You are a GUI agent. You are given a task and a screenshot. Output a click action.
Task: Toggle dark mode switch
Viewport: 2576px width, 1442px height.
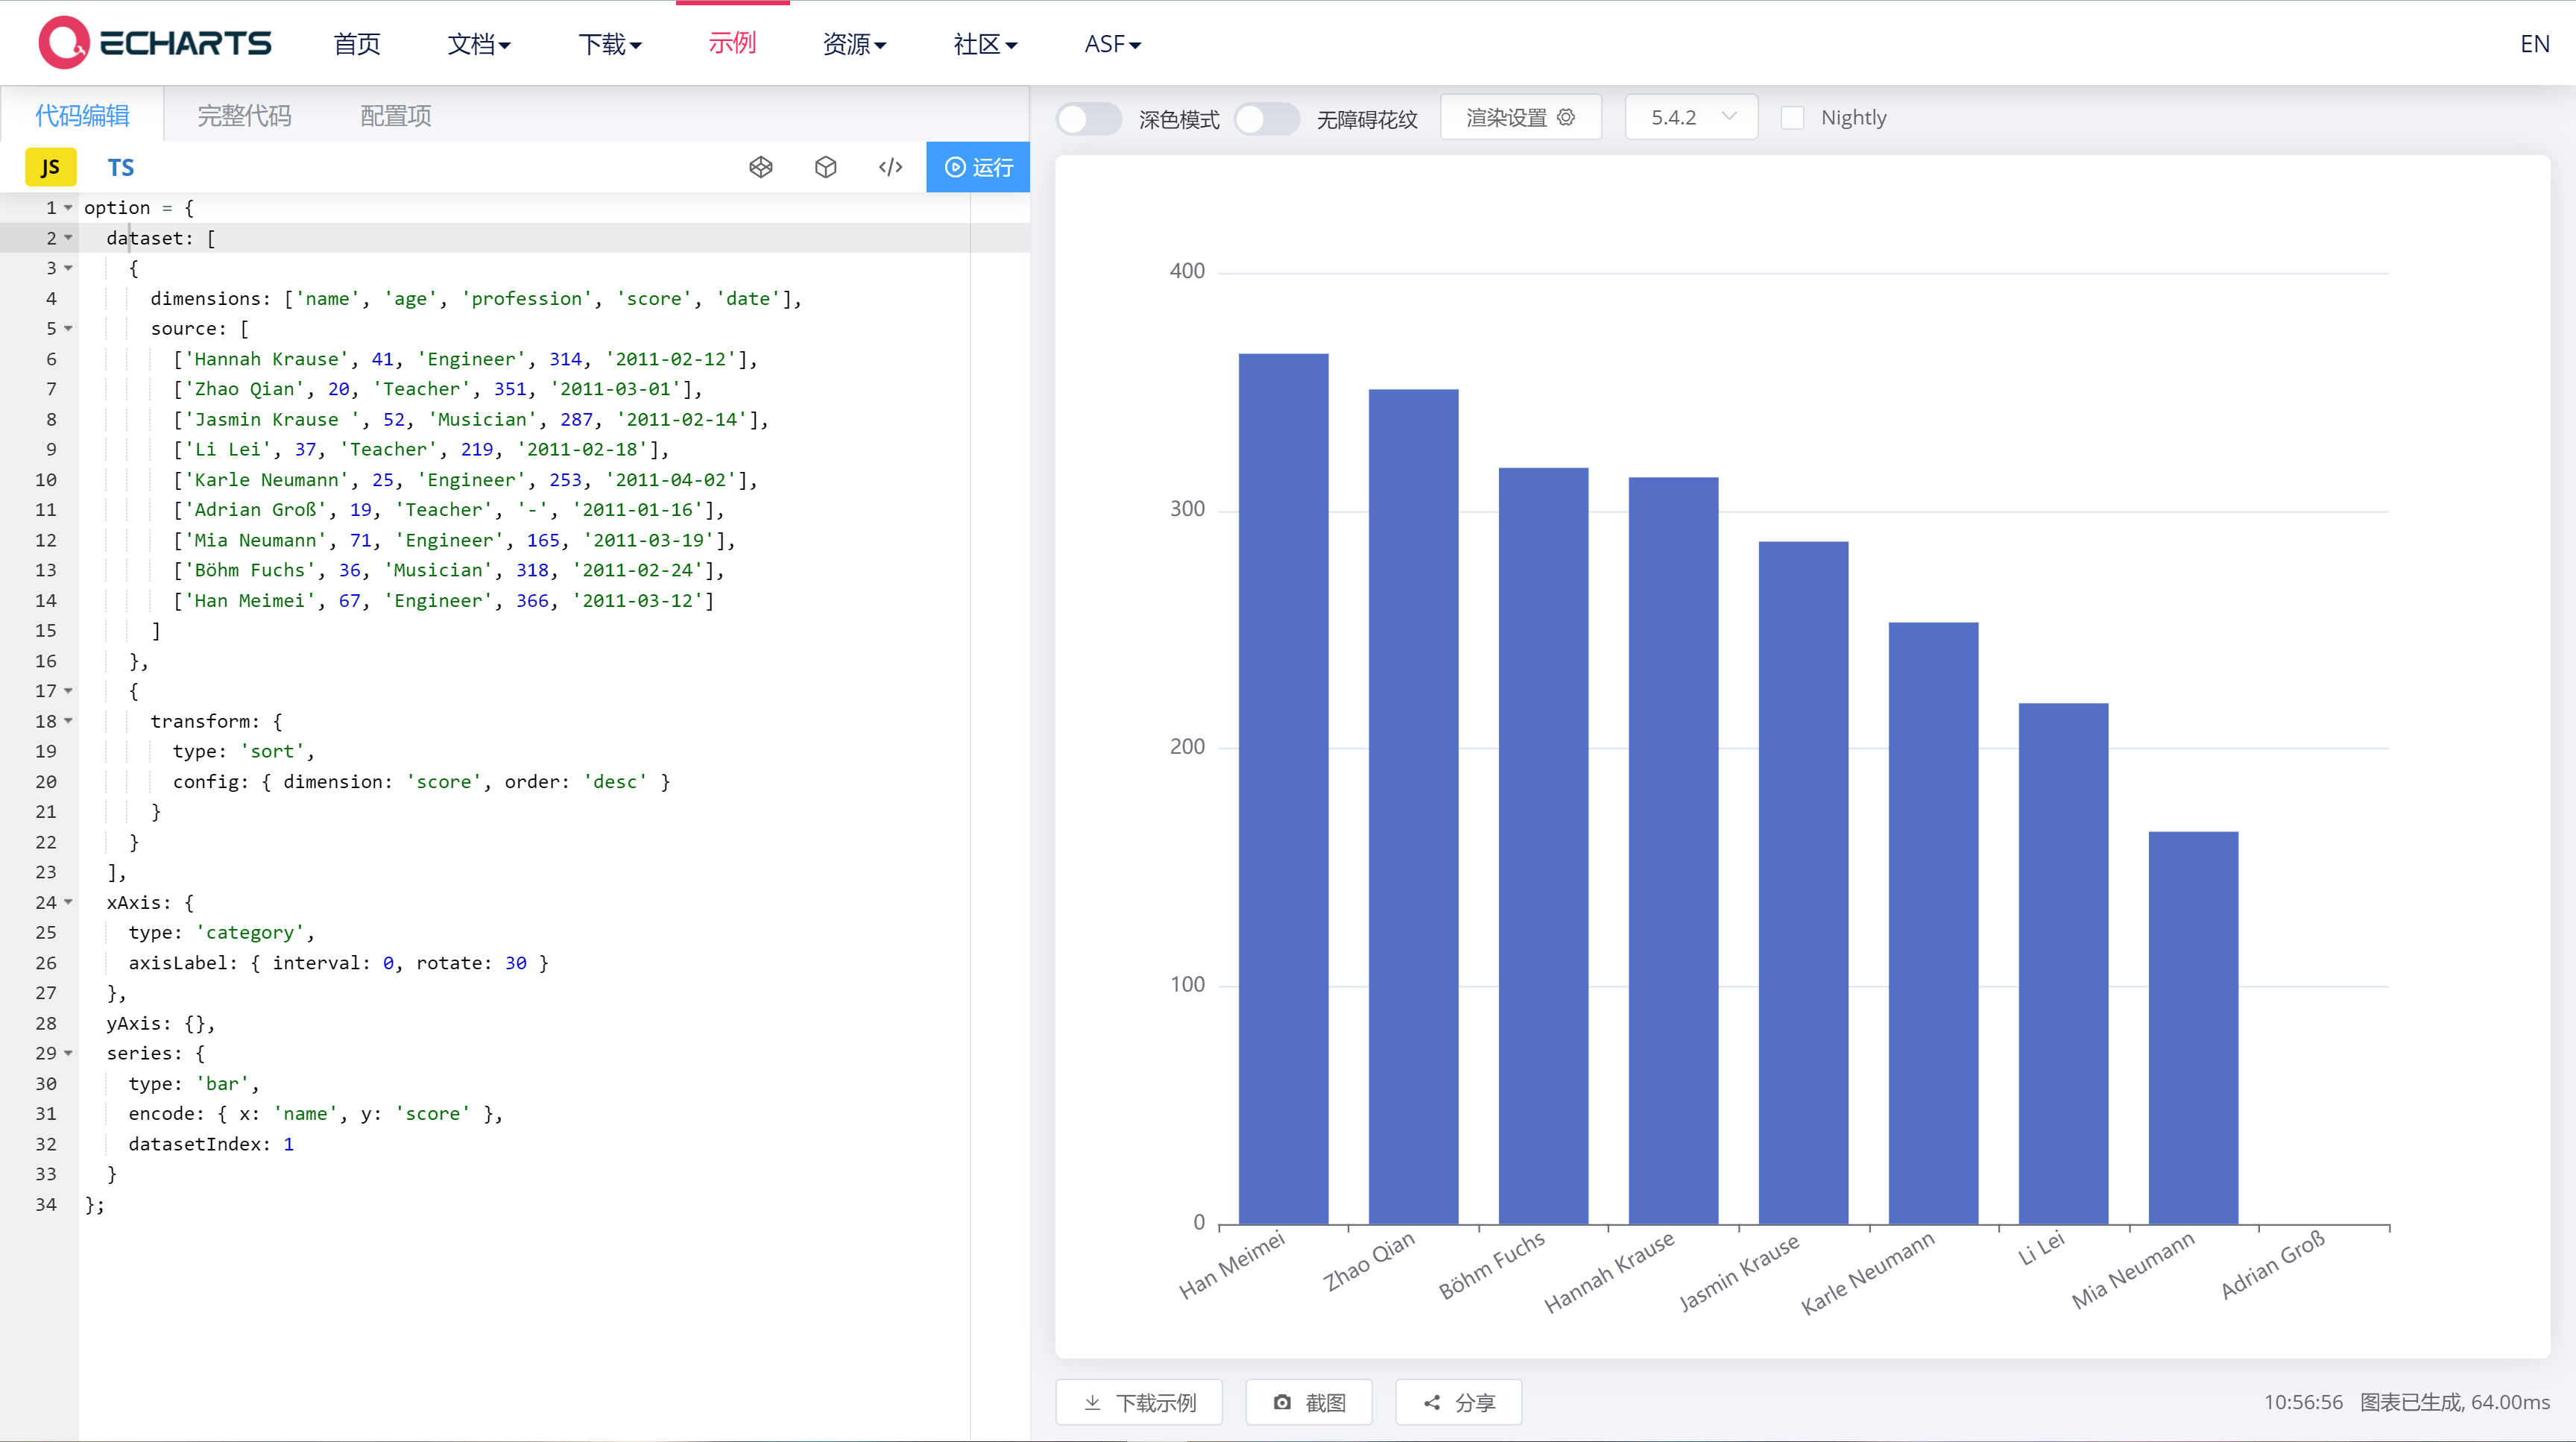pos(1089,119)
